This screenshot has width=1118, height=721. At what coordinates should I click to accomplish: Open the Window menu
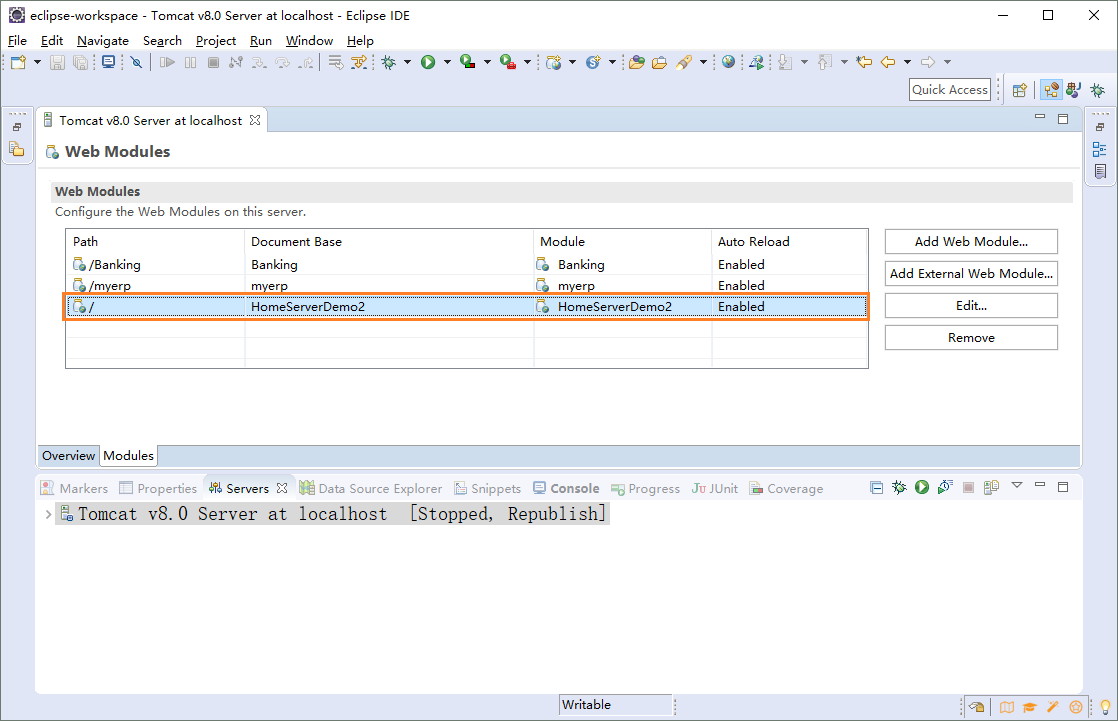309,41
